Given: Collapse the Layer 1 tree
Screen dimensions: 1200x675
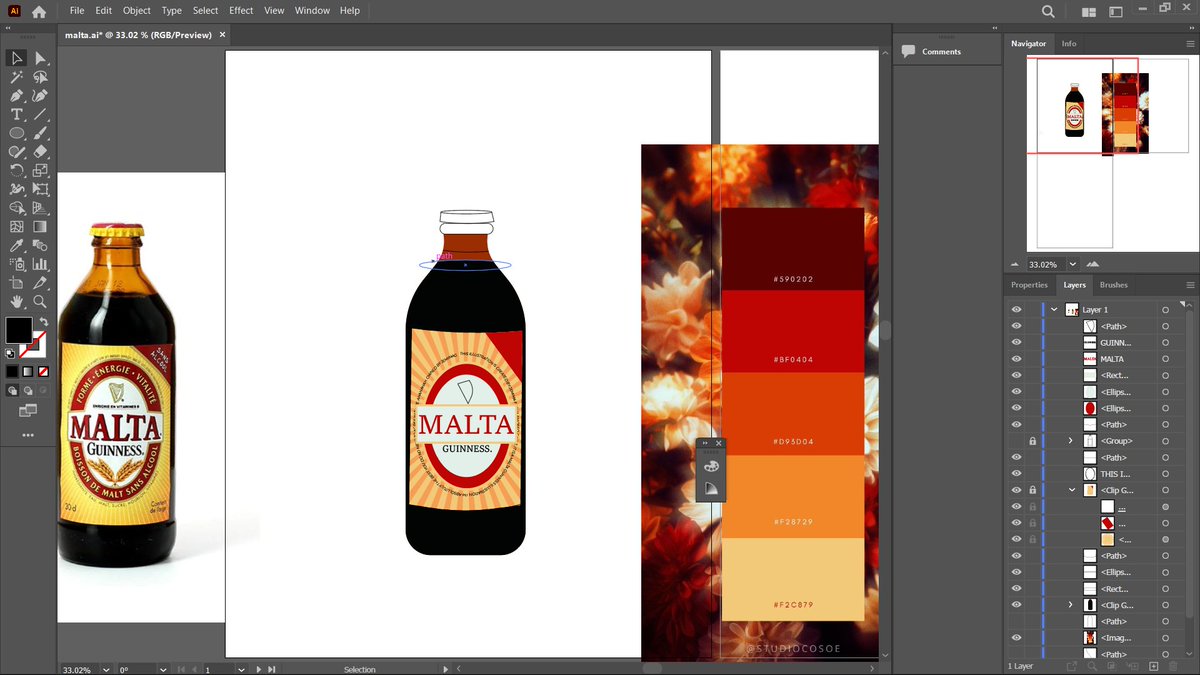Looking at the screenshot, I should (x=1054, y=310).
